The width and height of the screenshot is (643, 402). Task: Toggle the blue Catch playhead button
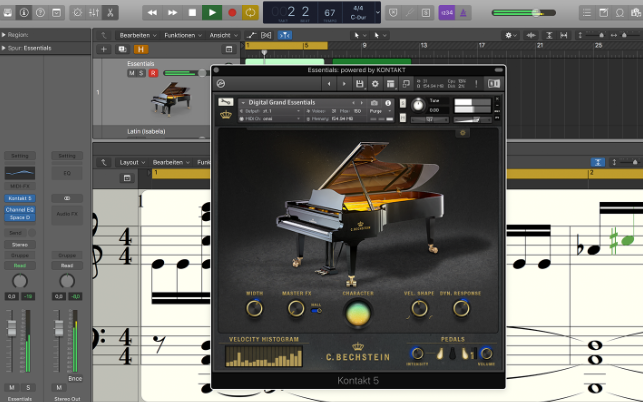pyautogui.click(x=285, y=35)
